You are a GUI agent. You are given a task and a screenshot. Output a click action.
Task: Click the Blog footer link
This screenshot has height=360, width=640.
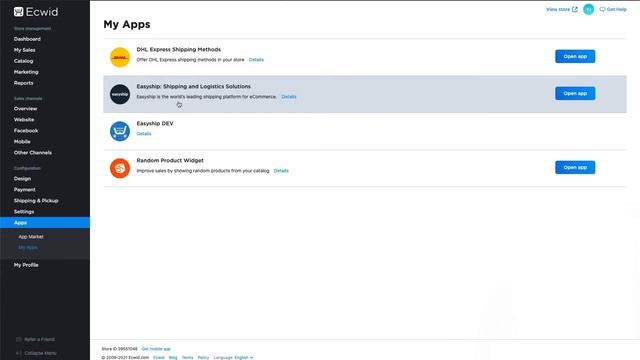[x=173, y=358]
